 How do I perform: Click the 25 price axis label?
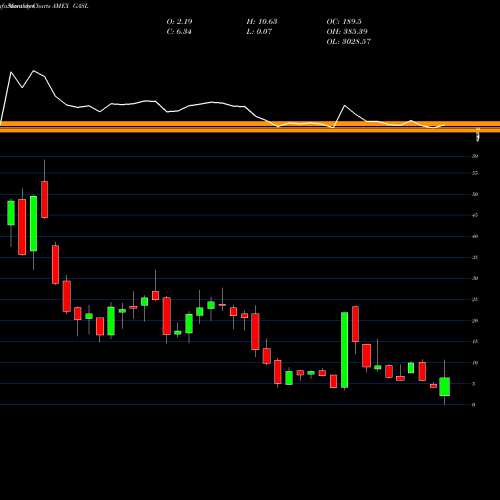(475, 300)
